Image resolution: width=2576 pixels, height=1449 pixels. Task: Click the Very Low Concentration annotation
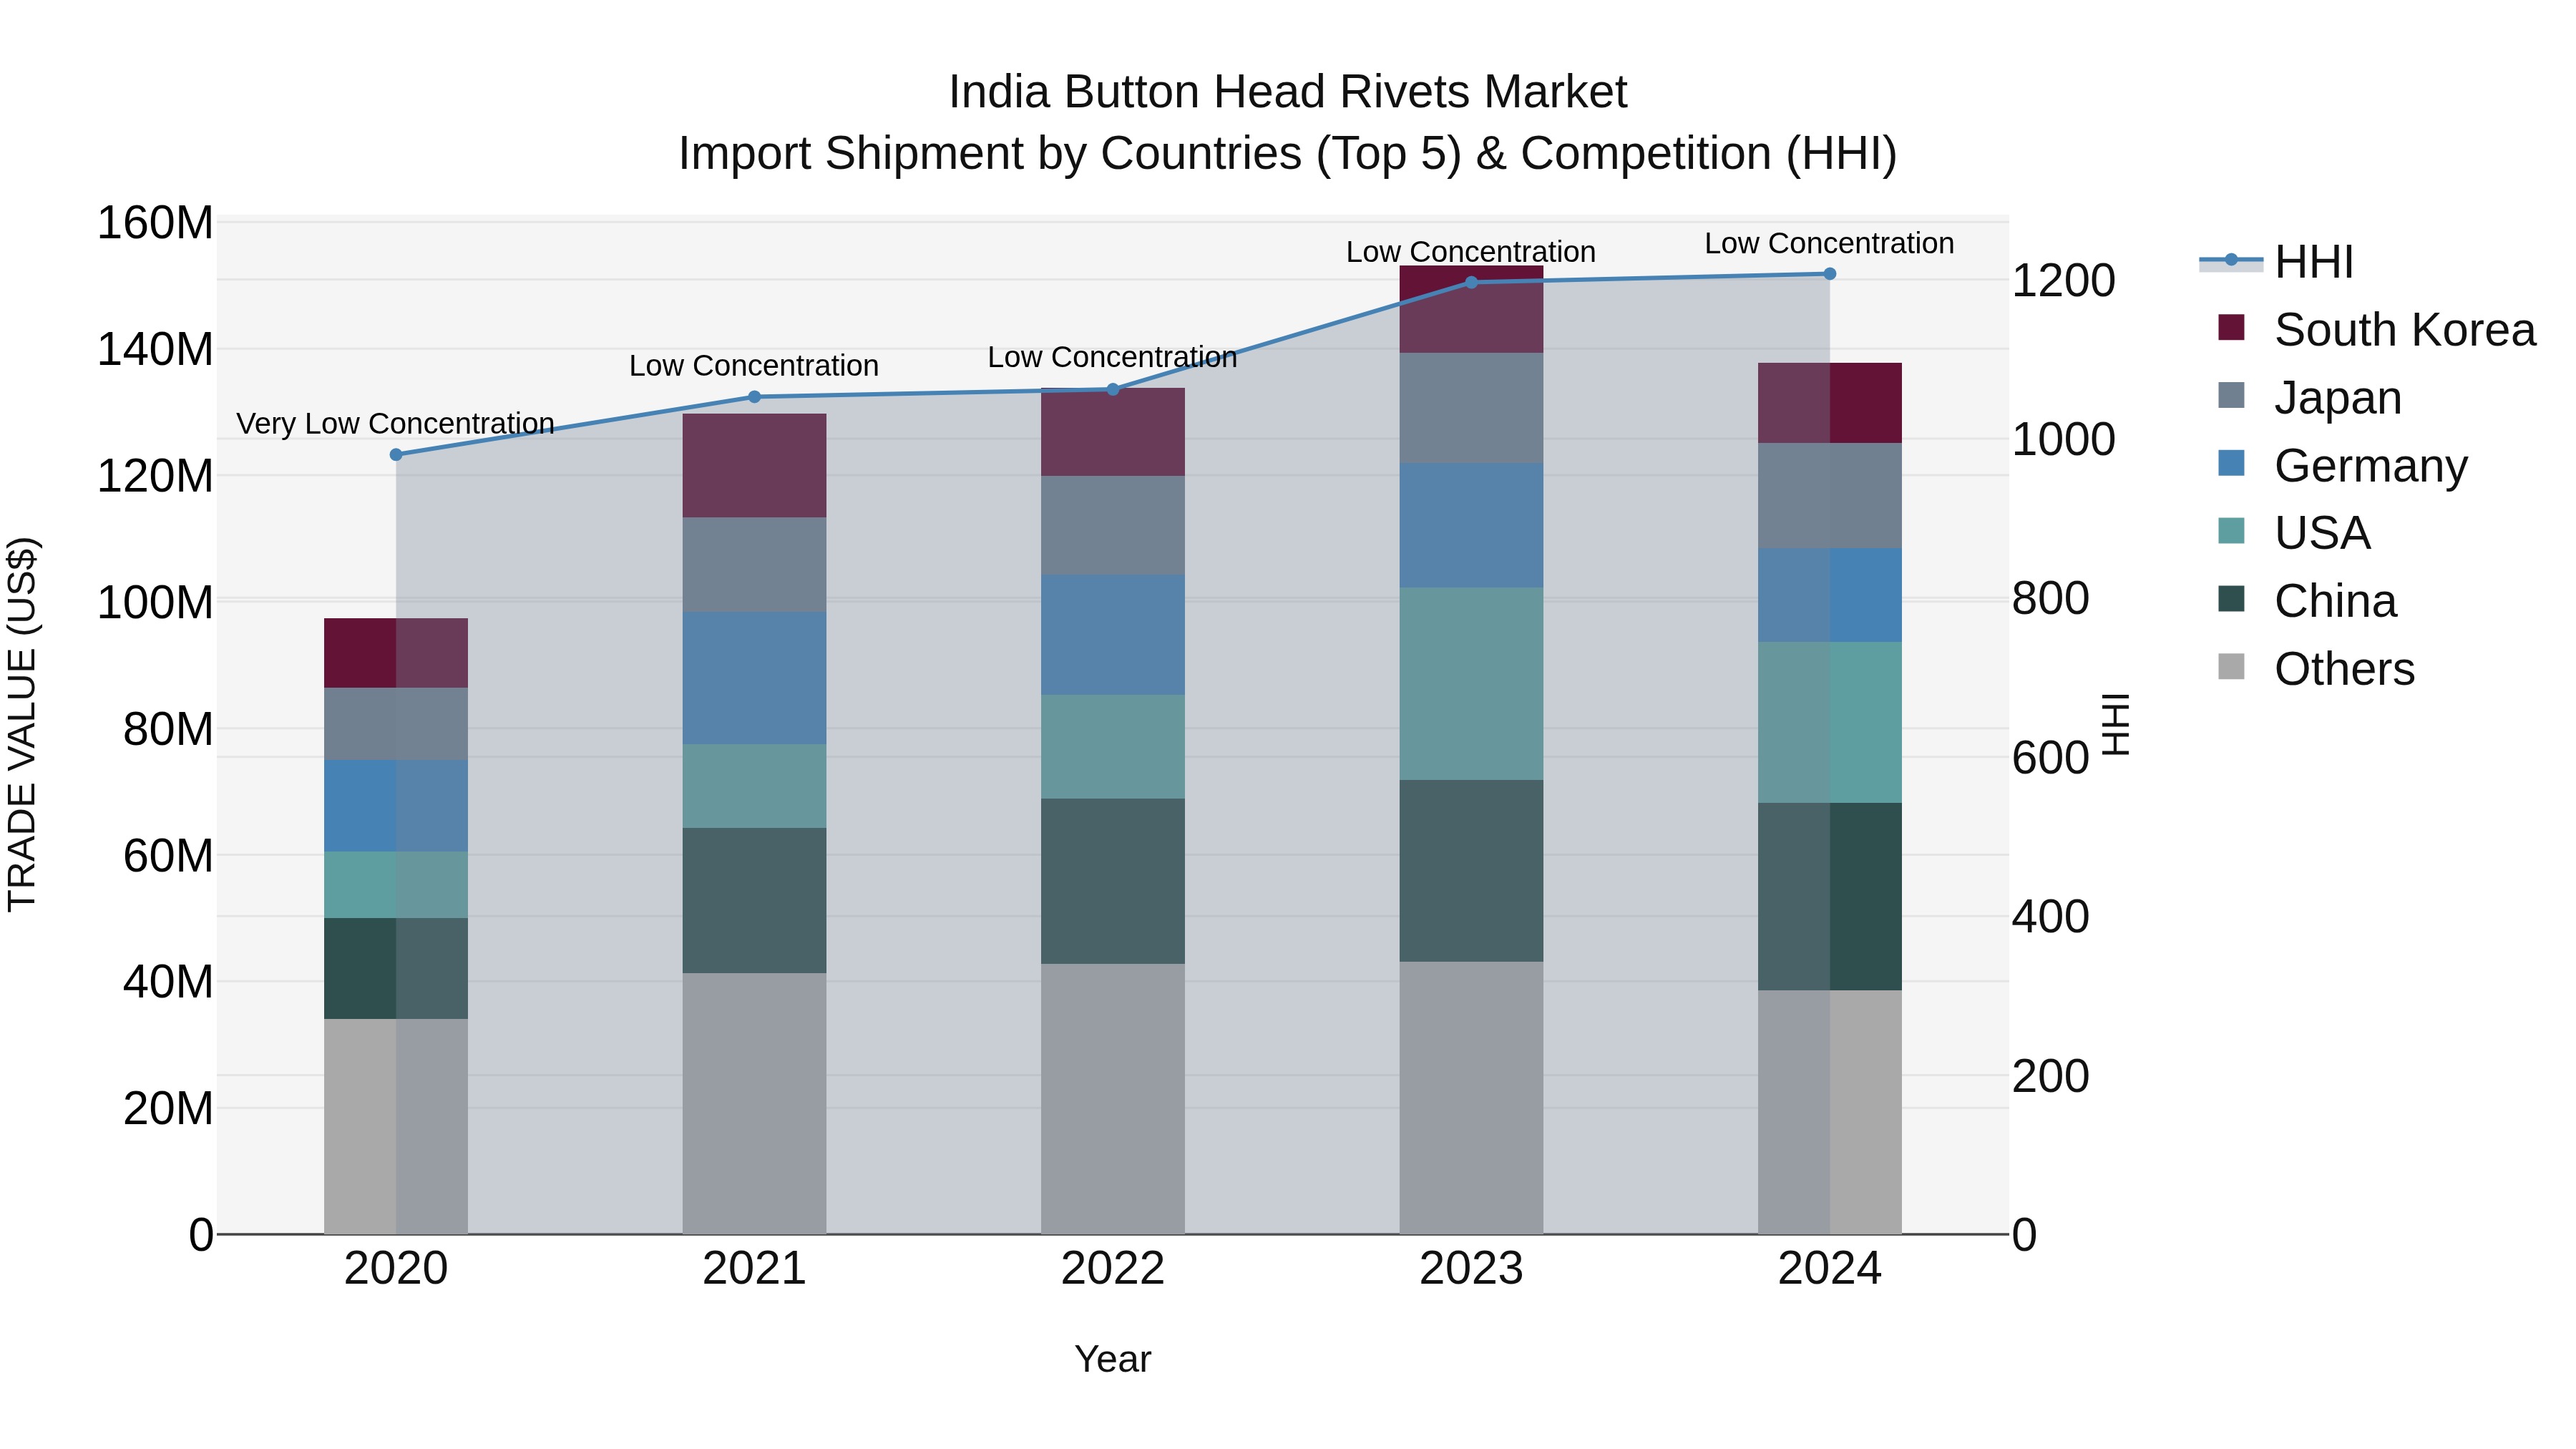click(x=395, y=424)
